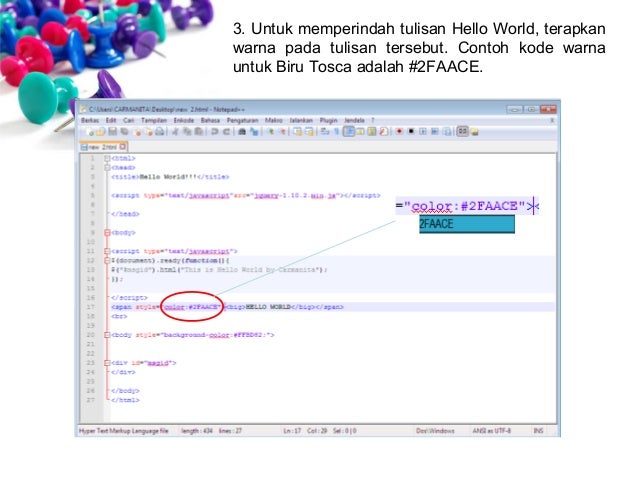
Task: Collapse the $(document).ready fold marker on line 12
Action: pos(107,260)
